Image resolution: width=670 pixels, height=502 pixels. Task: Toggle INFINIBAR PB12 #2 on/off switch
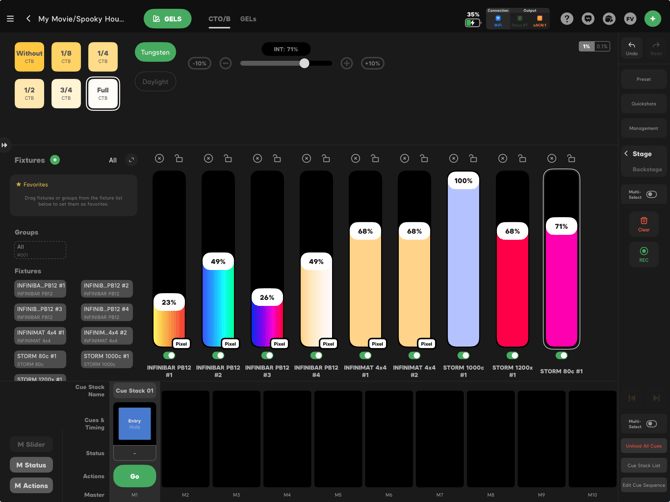(x=218, y=355)
